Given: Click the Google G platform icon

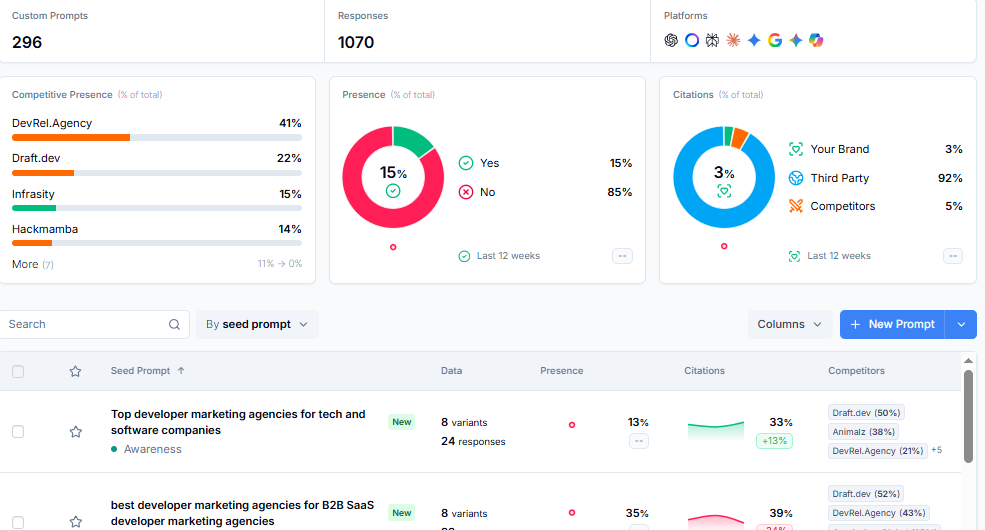Looking at the screenshot, I should tap(775, 40).
